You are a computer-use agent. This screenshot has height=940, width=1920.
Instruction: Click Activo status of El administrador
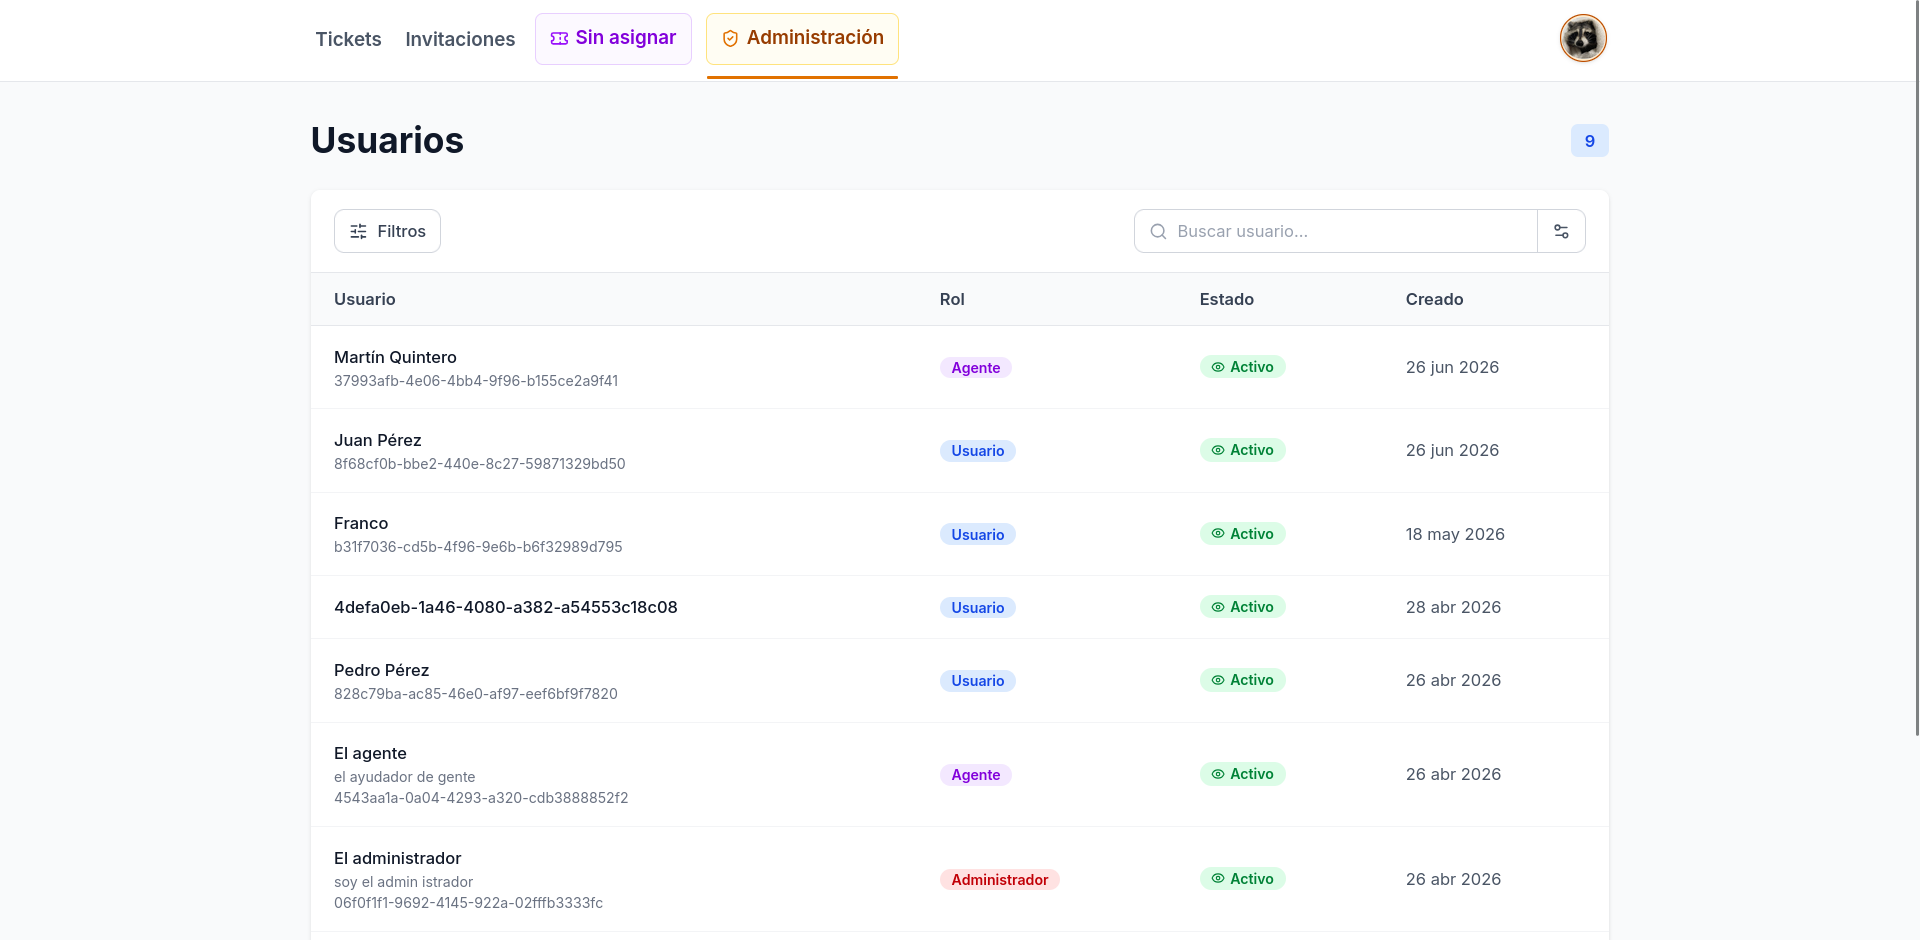click(x=1243, y=879)
